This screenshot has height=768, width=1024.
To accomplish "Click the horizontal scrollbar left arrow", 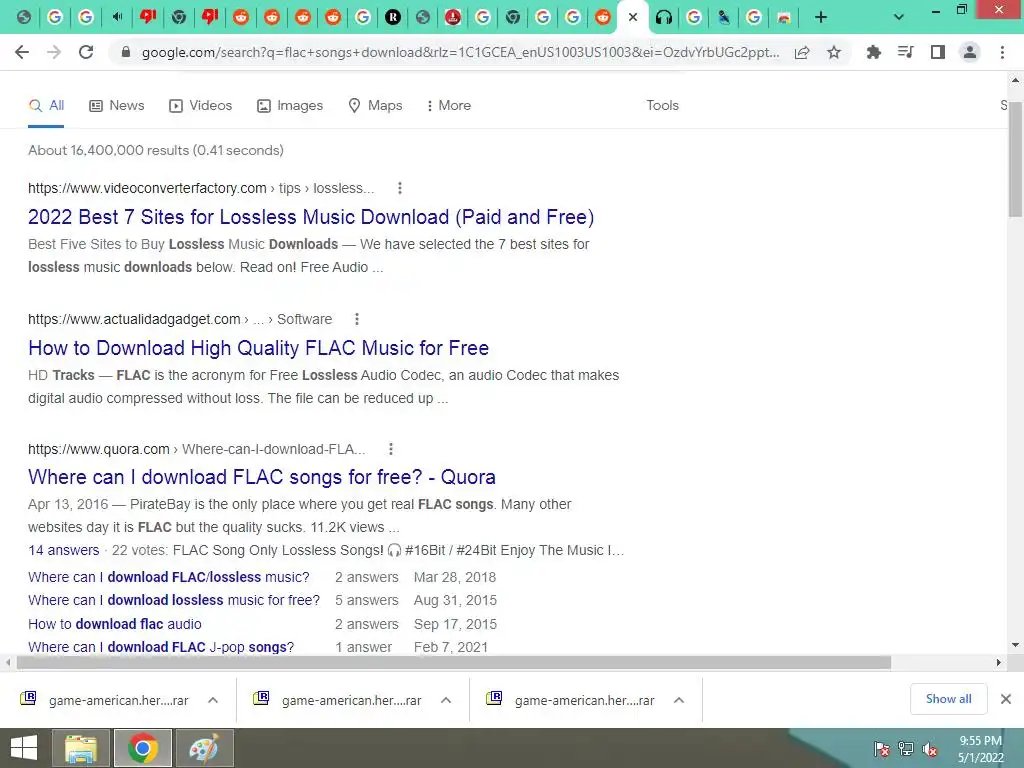I will (7, 662).
